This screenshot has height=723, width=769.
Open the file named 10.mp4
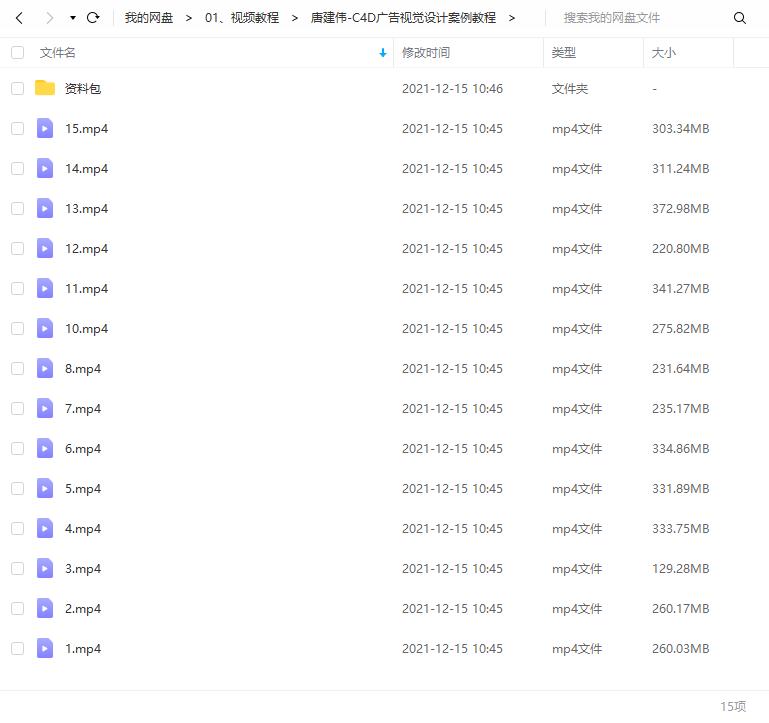(86, 328)
